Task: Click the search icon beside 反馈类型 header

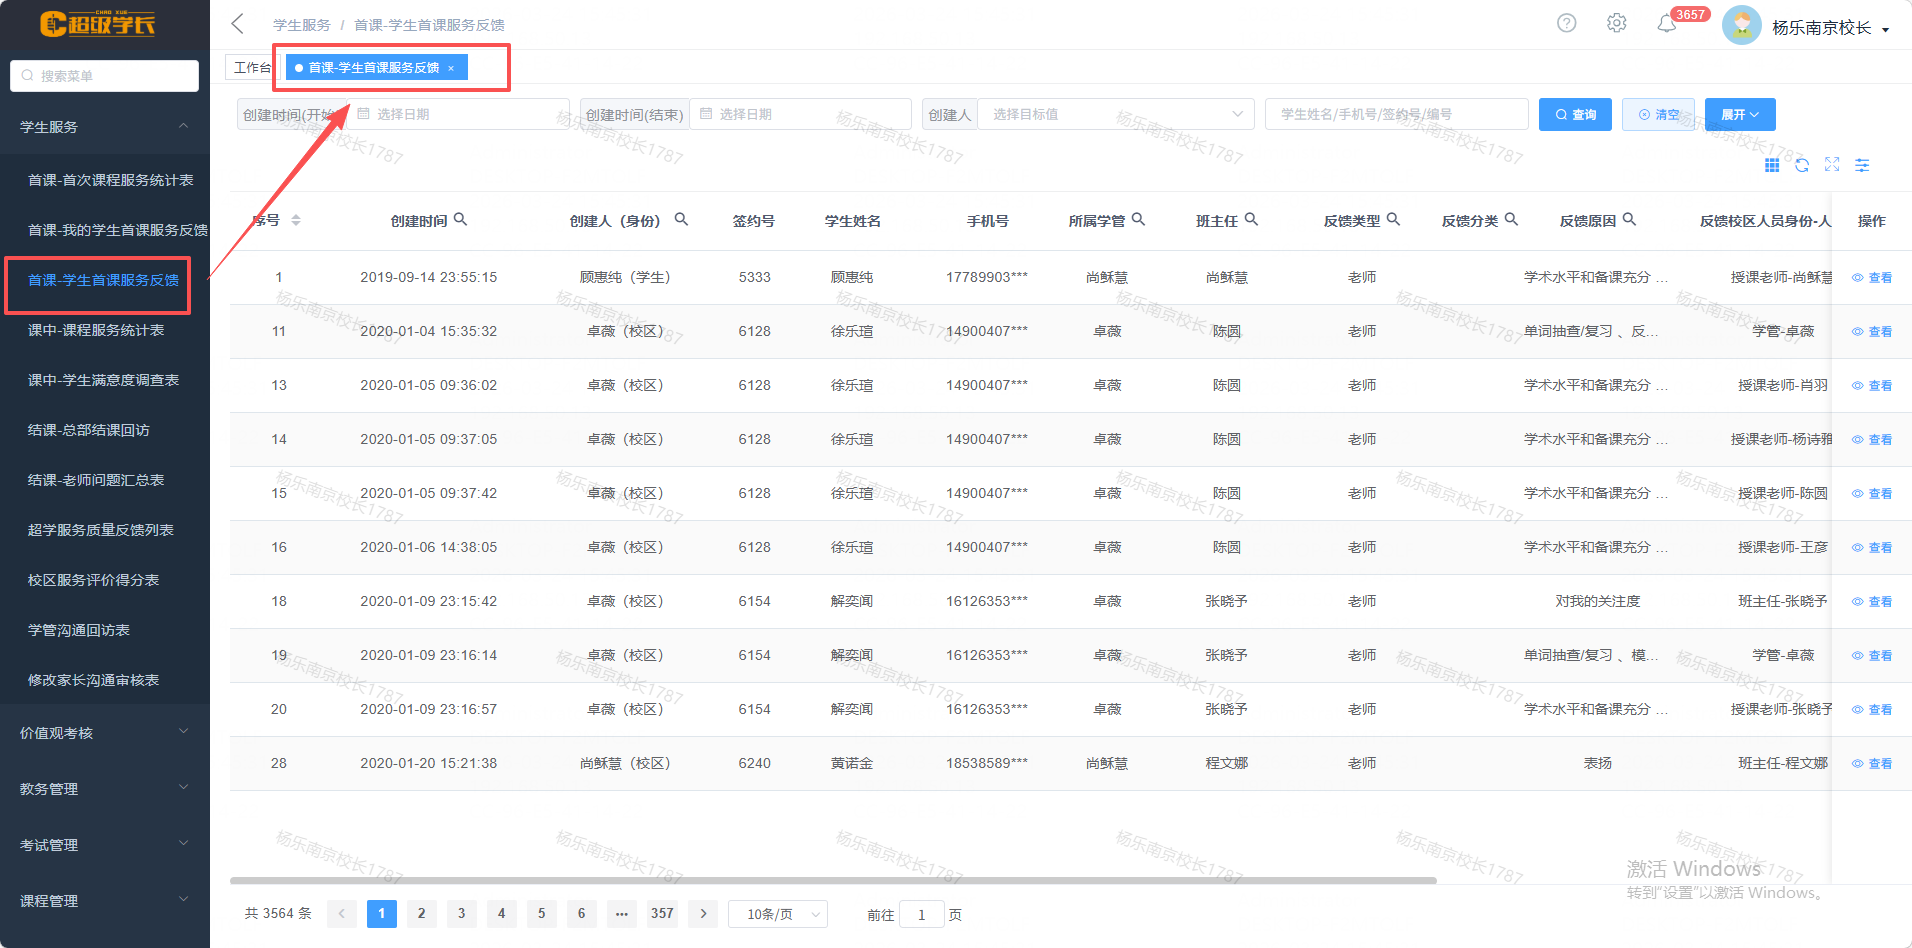Action: (x=1393, y=219)
